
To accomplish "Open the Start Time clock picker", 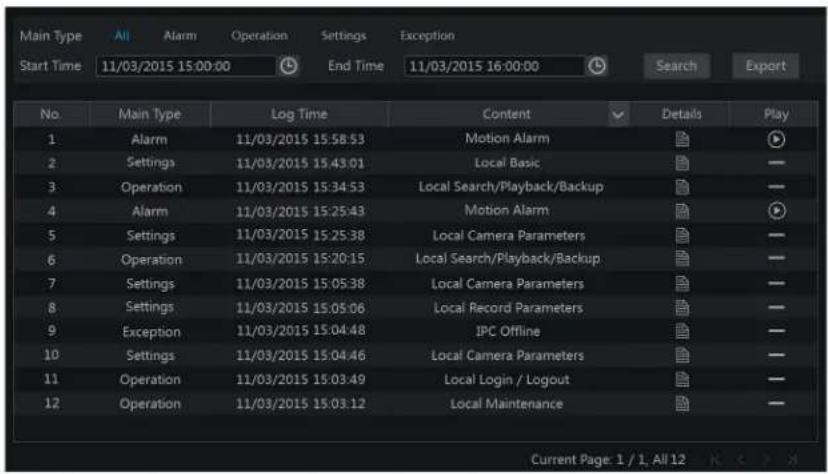I will [x=288, y=66].
